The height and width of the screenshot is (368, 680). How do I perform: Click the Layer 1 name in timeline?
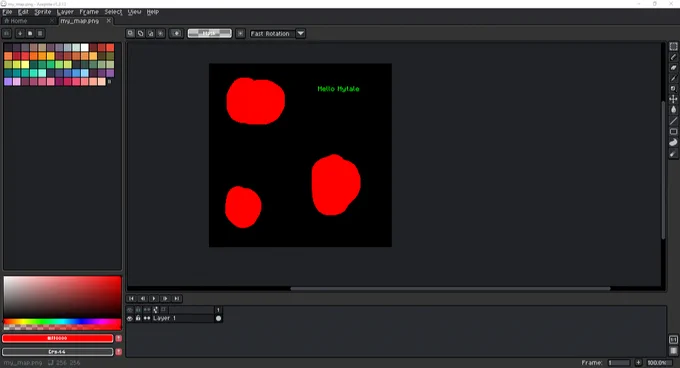pyautogui.click(x=164, y=319)
